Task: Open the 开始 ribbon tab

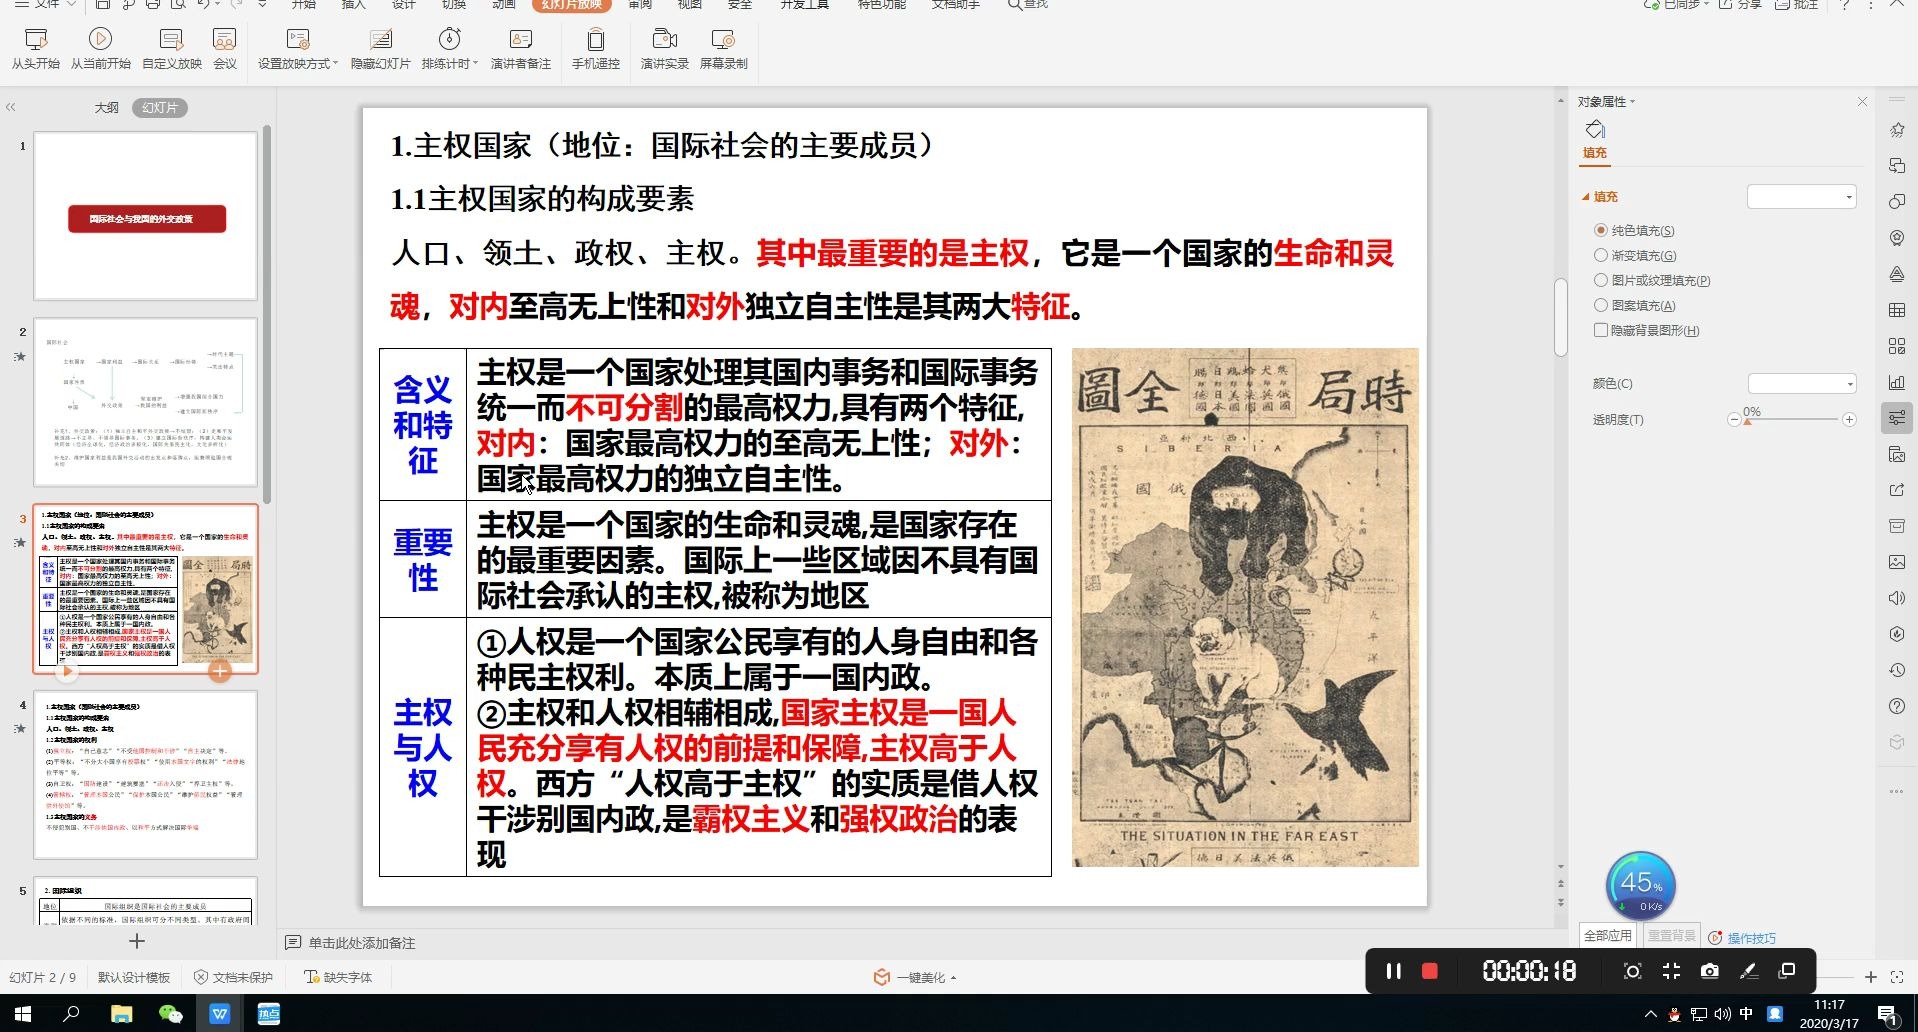Action: tap(303, 4)
